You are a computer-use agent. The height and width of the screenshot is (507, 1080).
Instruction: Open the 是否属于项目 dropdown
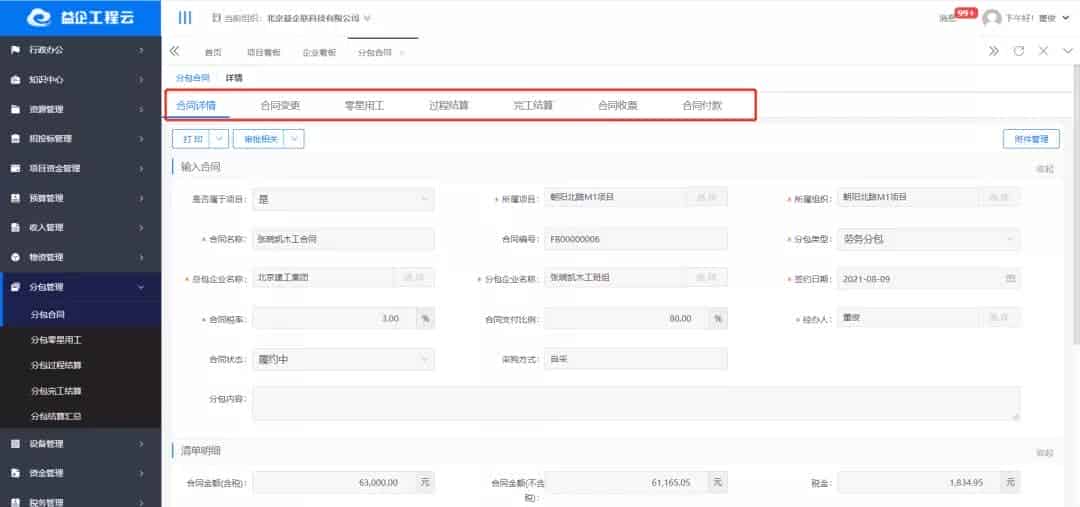tap(343, 199)
